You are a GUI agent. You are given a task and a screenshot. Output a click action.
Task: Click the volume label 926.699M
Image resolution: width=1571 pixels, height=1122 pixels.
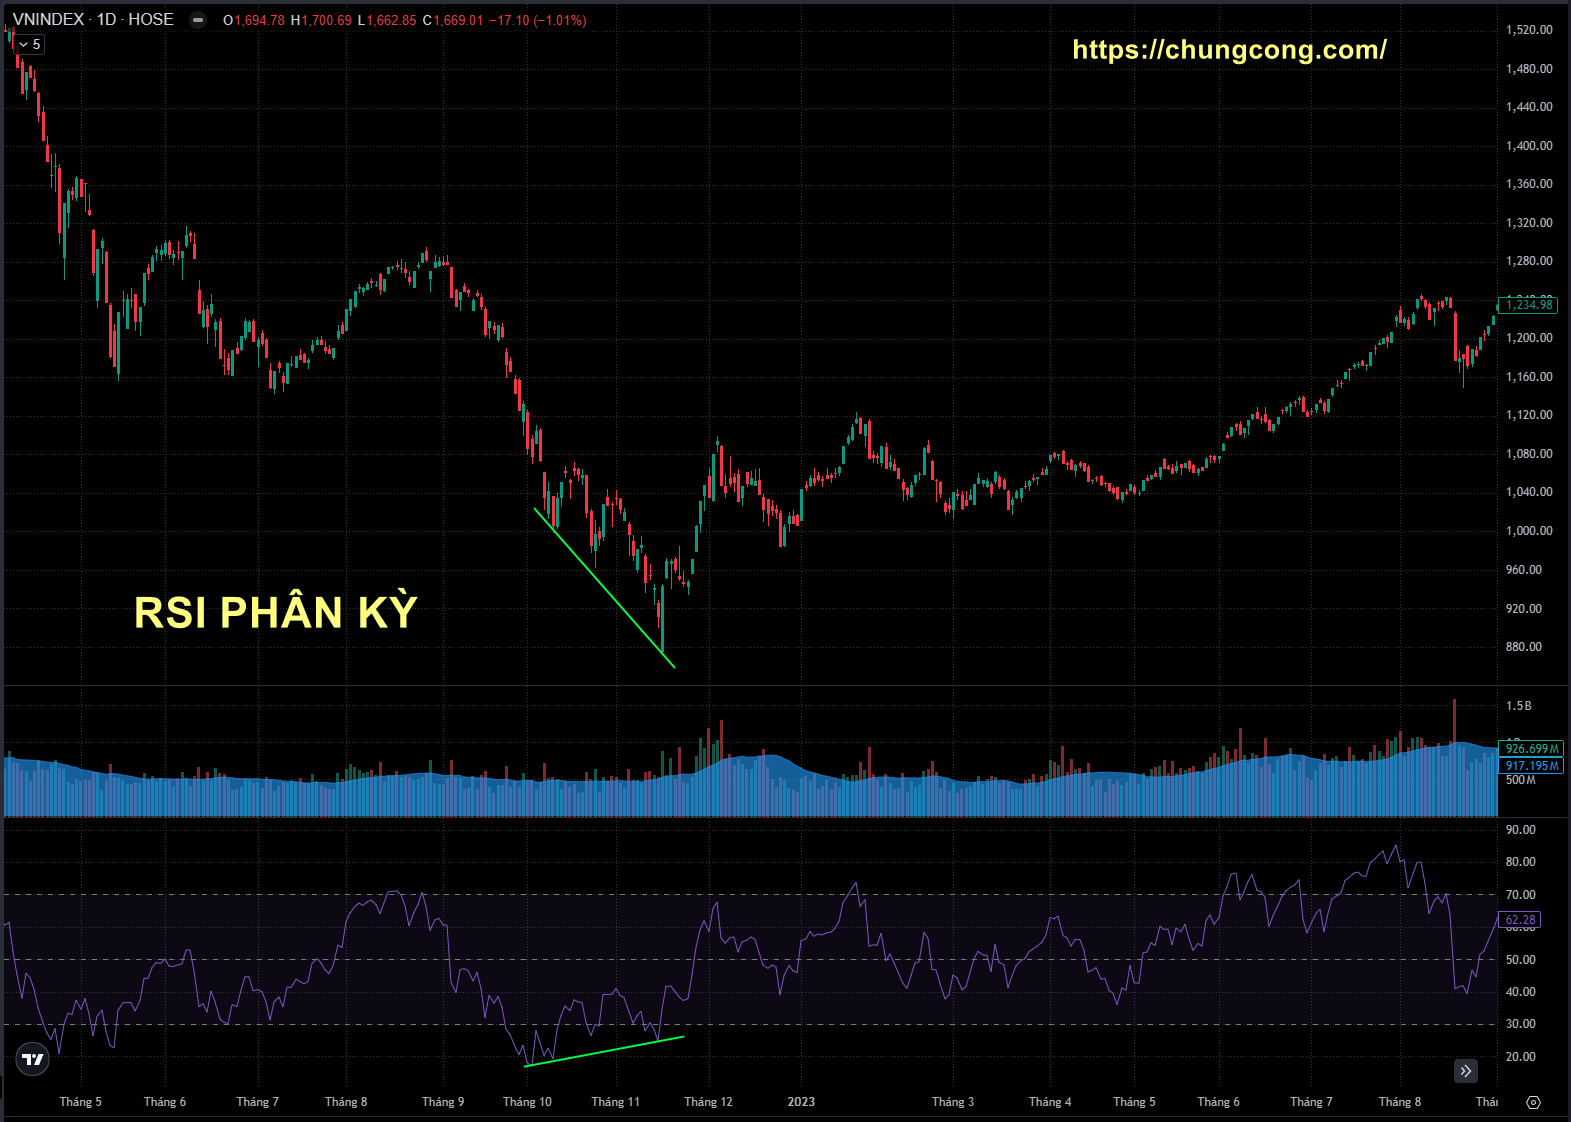[1532, 749]
